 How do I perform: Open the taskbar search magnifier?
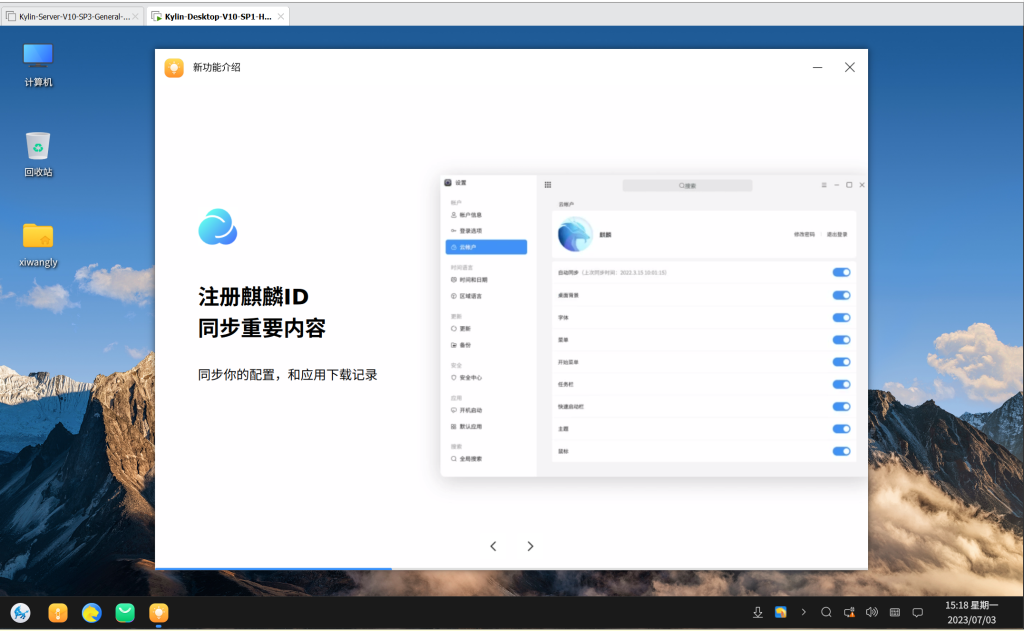(x=826, y=613)
